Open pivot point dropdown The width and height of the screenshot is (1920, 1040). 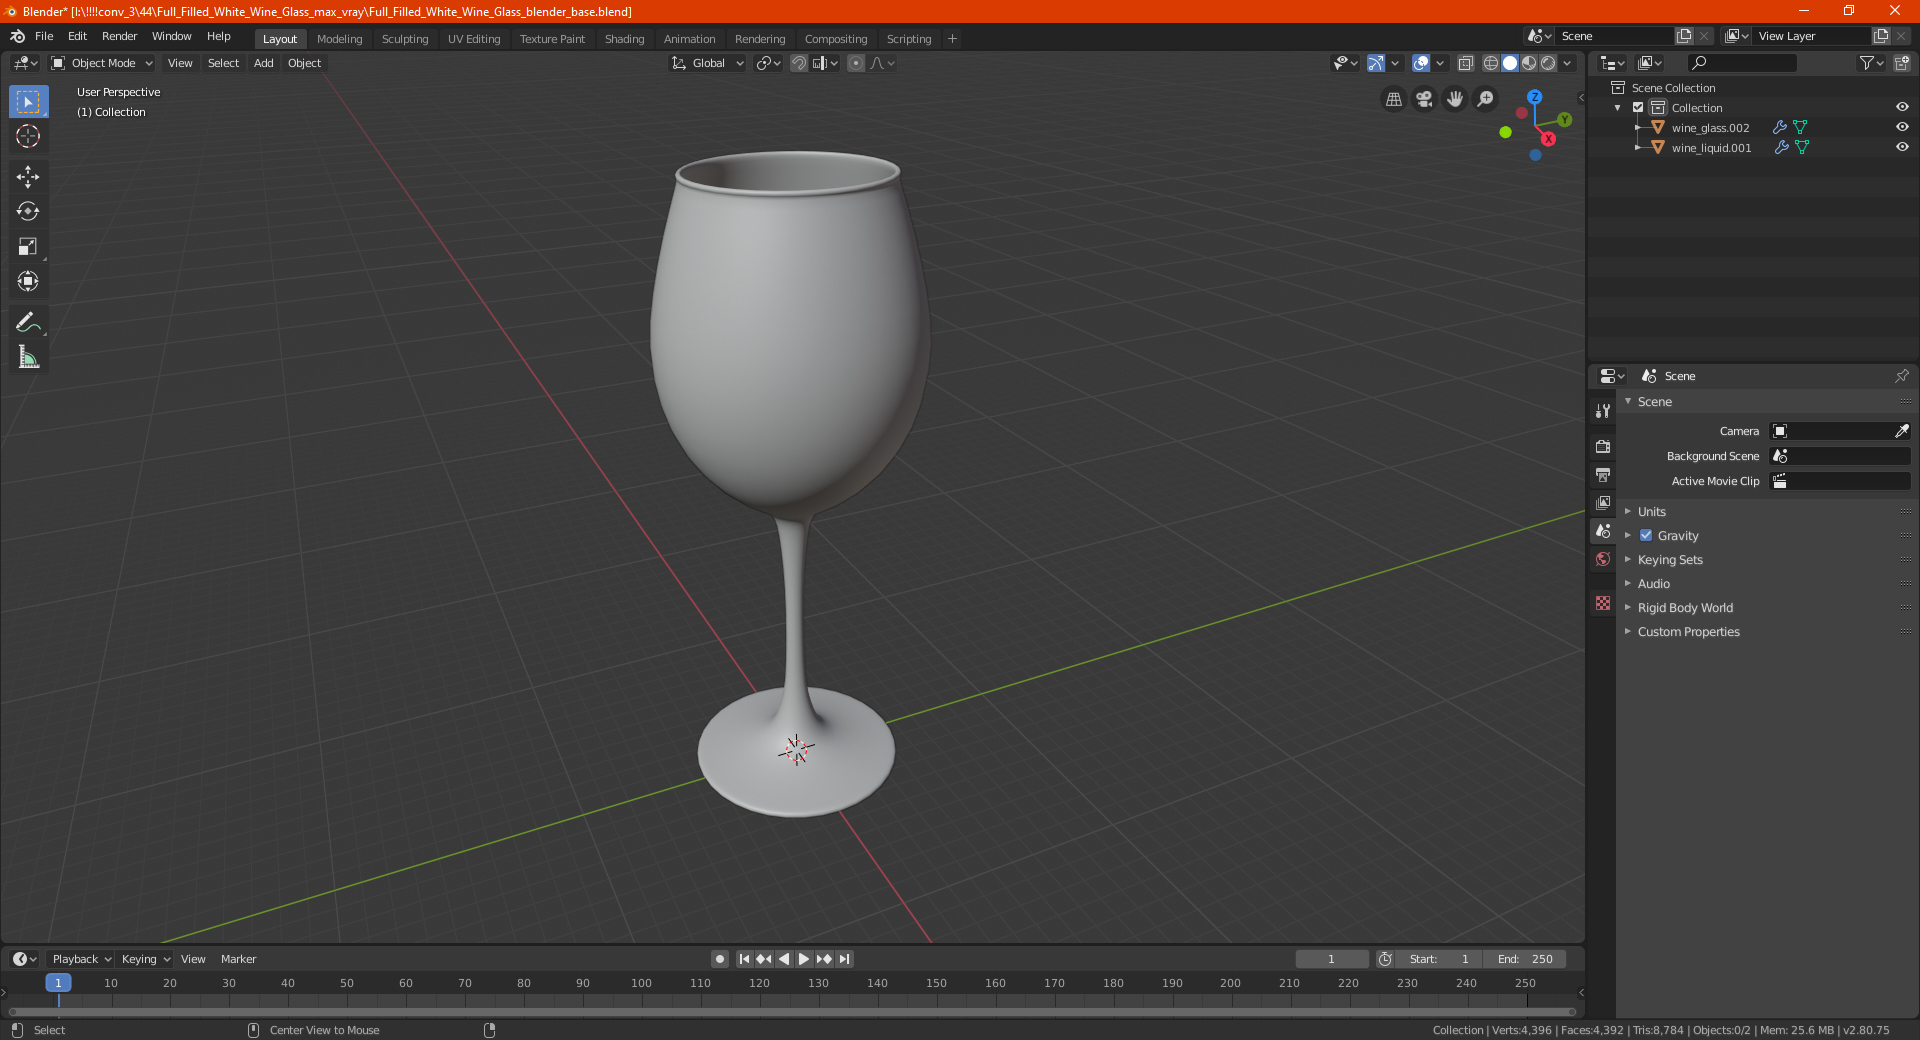point(768,63)
